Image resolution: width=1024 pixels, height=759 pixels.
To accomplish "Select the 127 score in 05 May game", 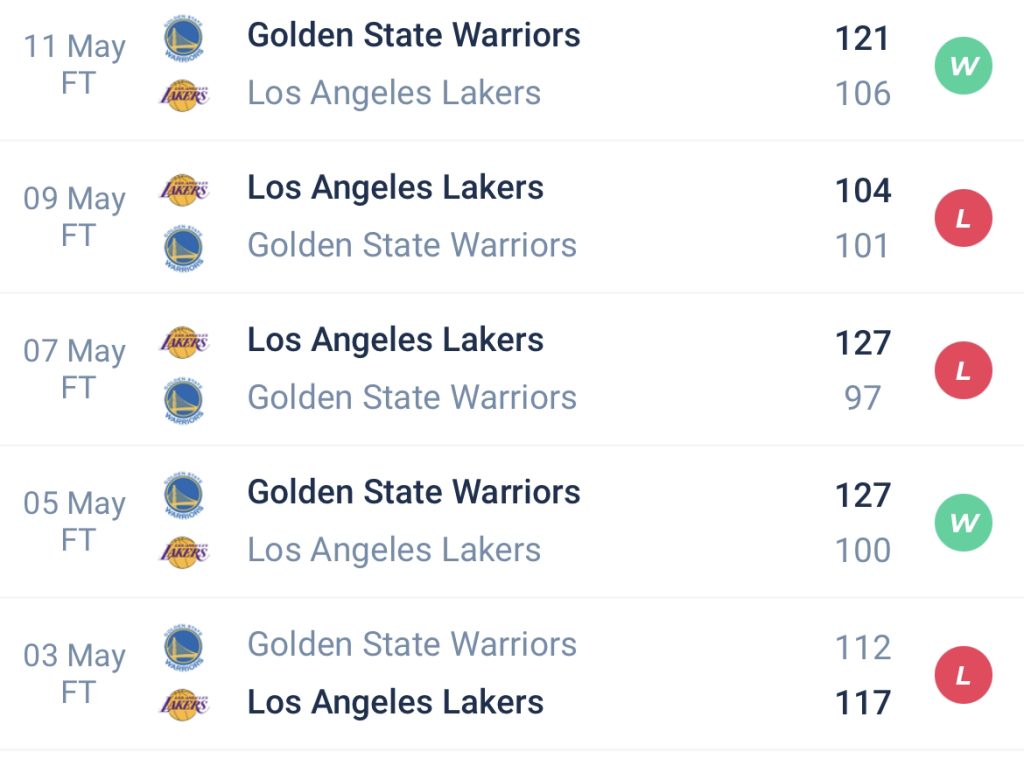I will [863, 495].
